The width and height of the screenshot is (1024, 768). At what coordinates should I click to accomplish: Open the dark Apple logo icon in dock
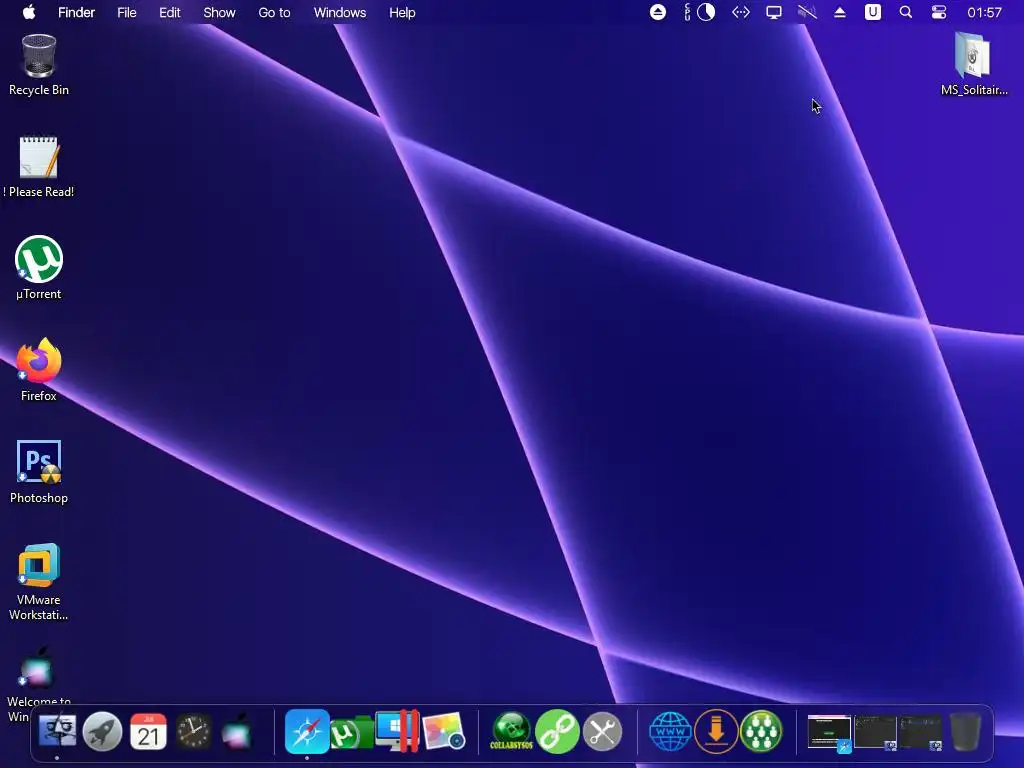pos(236,730)
